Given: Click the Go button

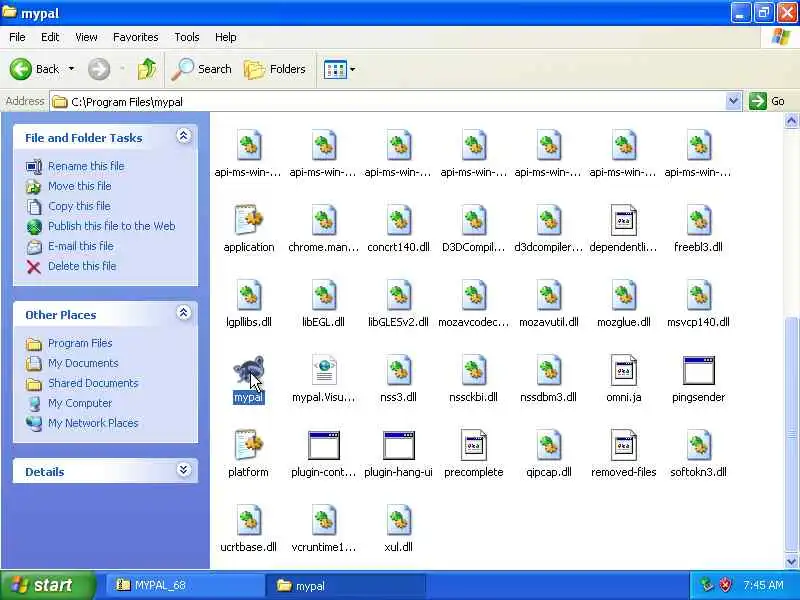Looking at the screenshot, I should (767, 101).
